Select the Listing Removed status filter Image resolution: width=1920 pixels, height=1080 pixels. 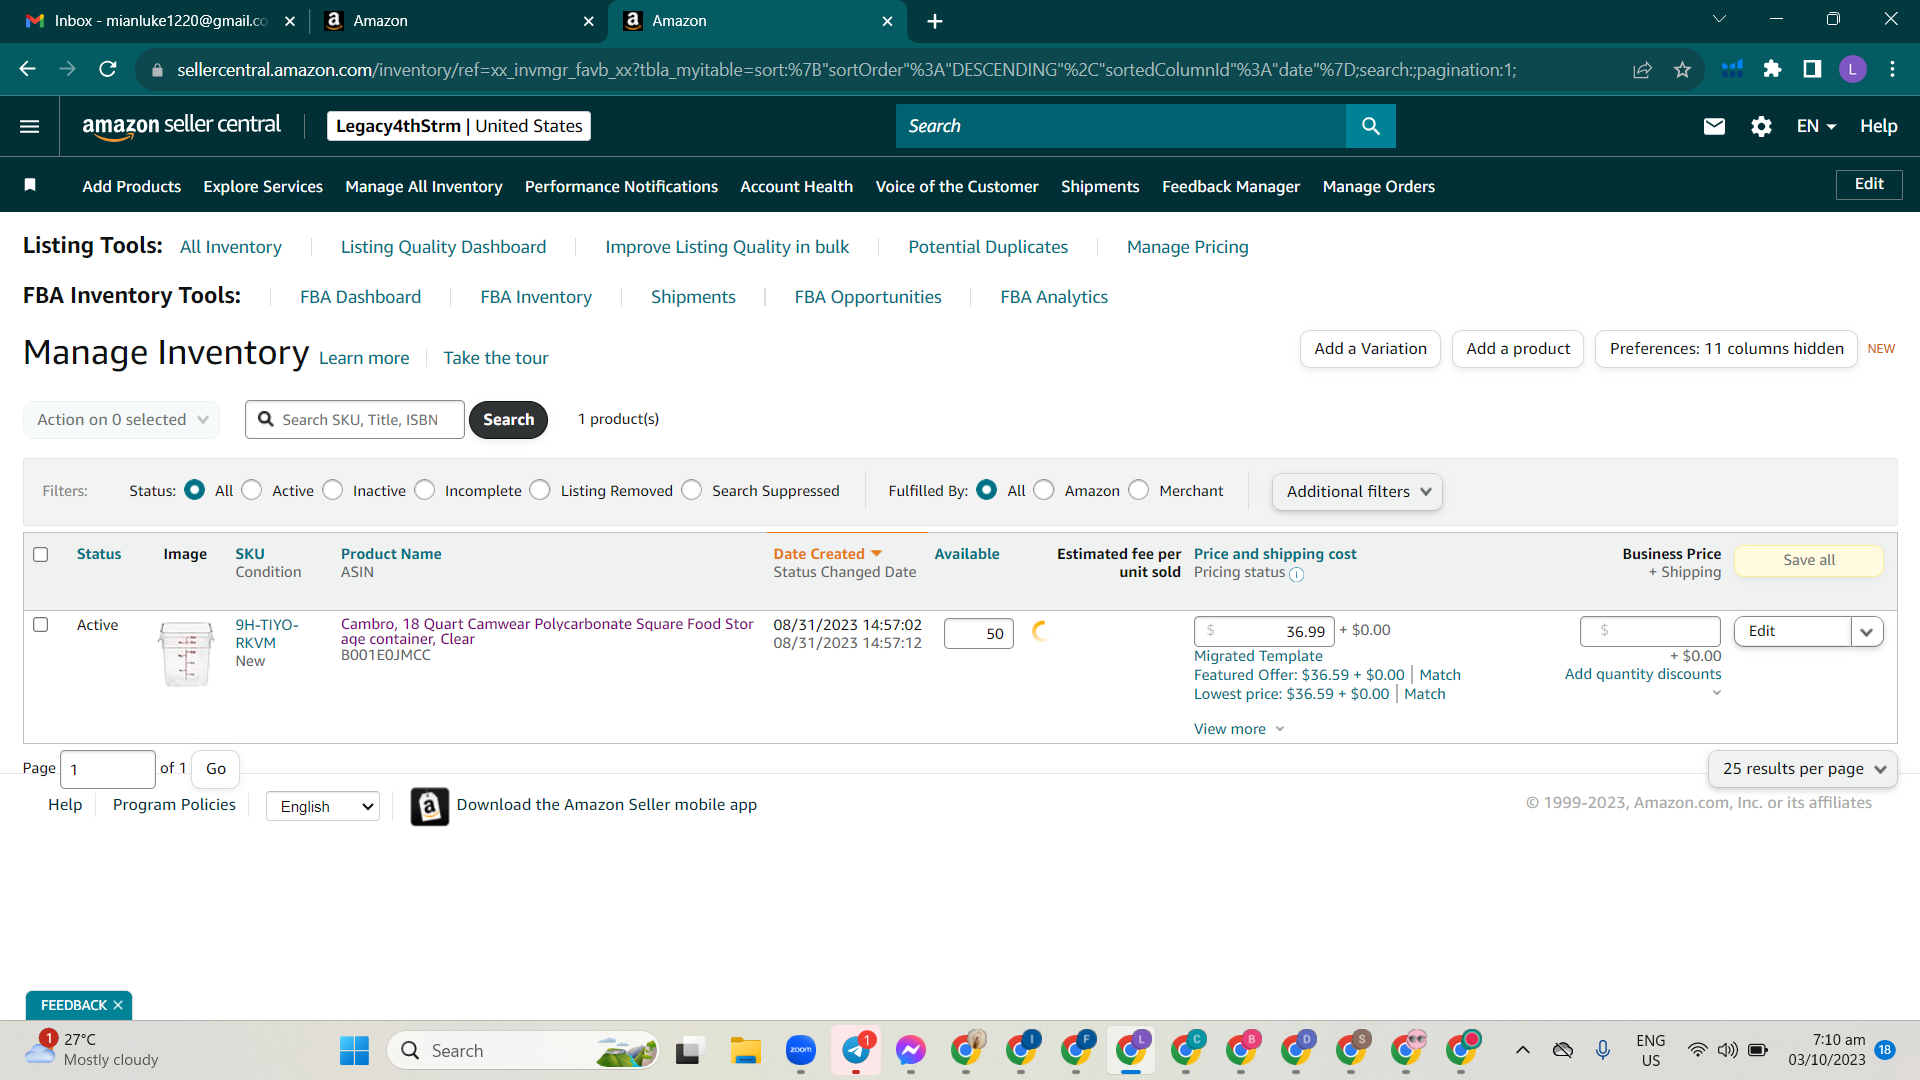540,490
